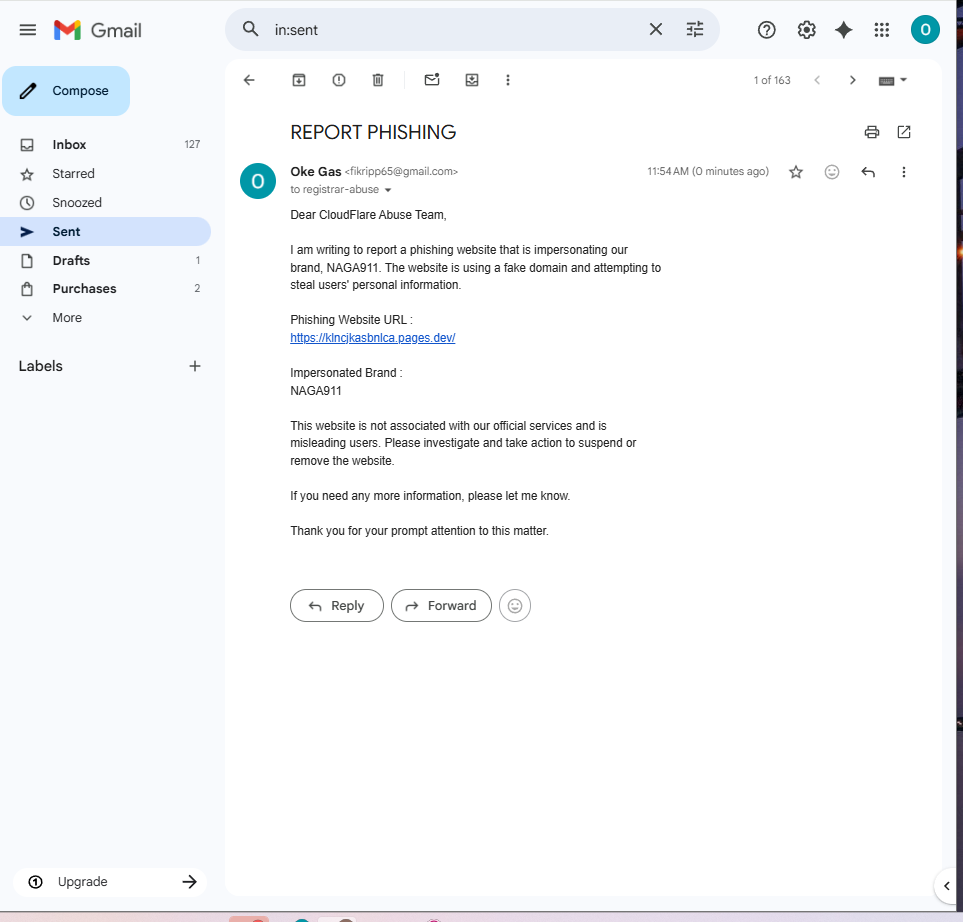Screen dimensions: 963x922
Task: Click the Reply button
Action: (337, 606)
